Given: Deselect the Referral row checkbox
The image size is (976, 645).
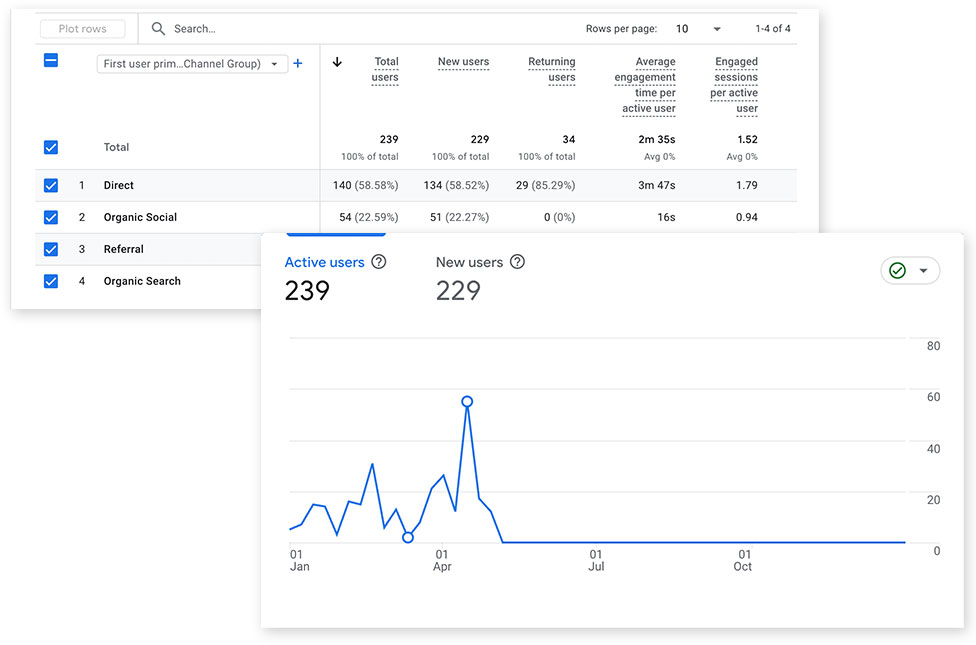Looking at the screenshot, I should point(51,249).
